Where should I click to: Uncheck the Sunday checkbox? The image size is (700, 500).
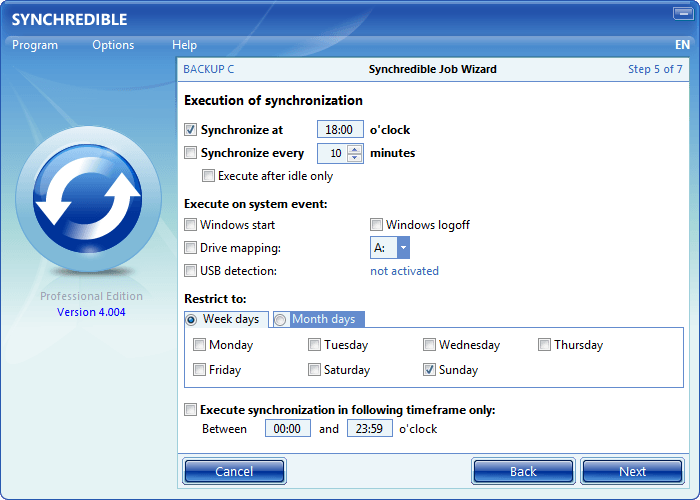click(429, 370)
